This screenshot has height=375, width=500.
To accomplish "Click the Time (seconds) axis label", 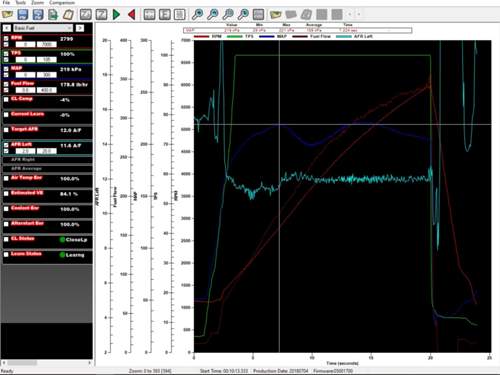I will (x=342, y=363).
